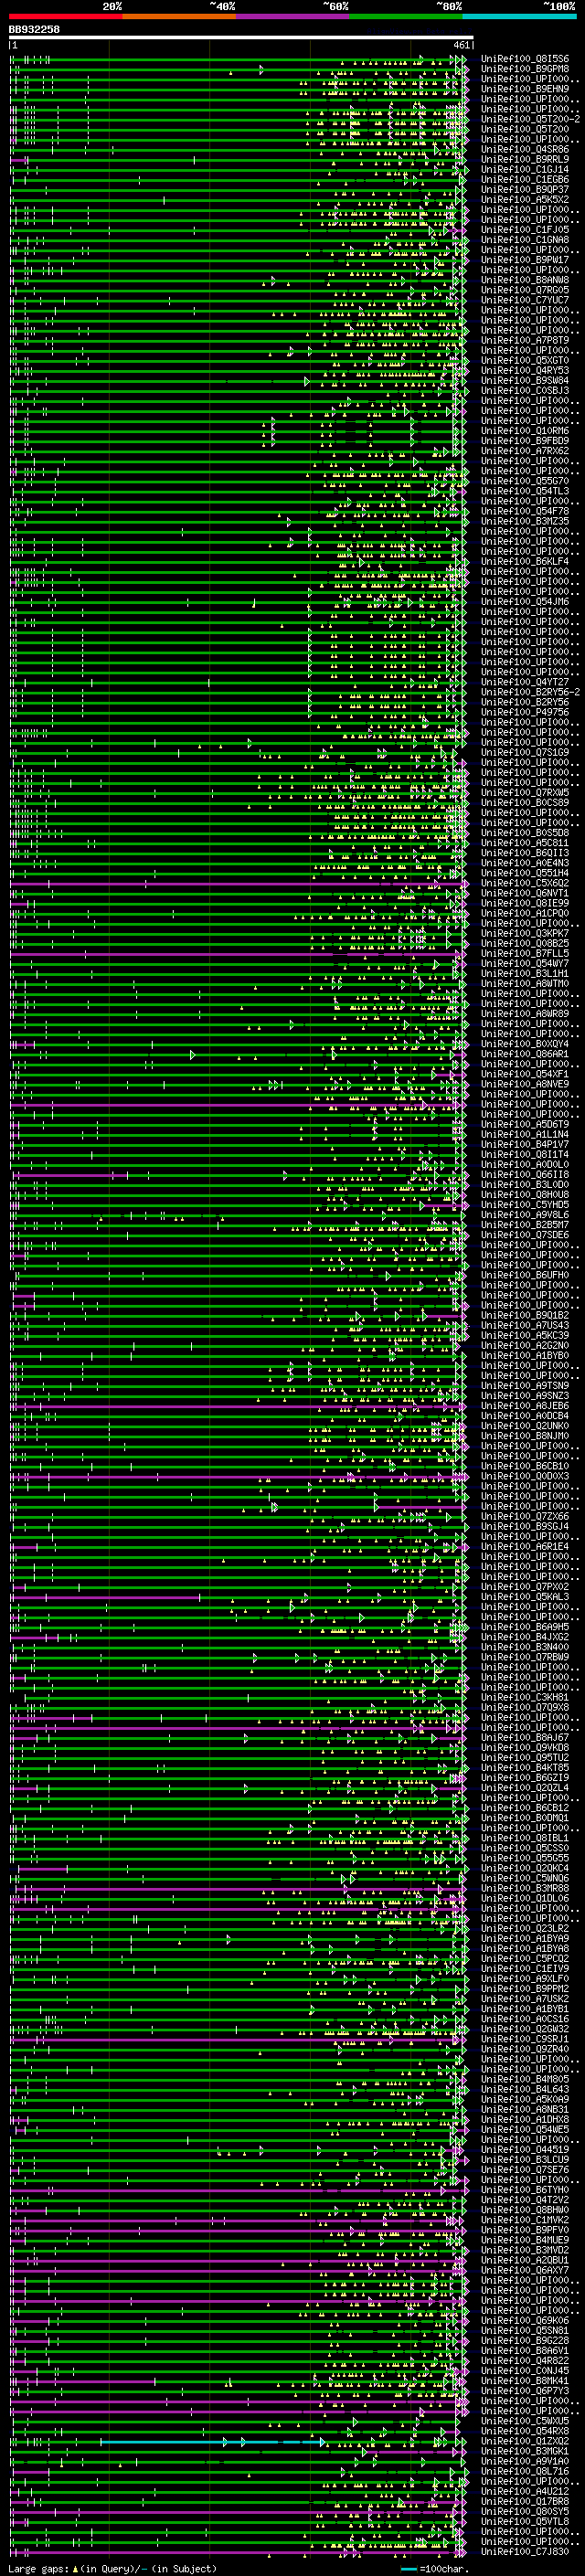
Task: Click label UniRef100_Q4RY53
Action: pos(525,370)
